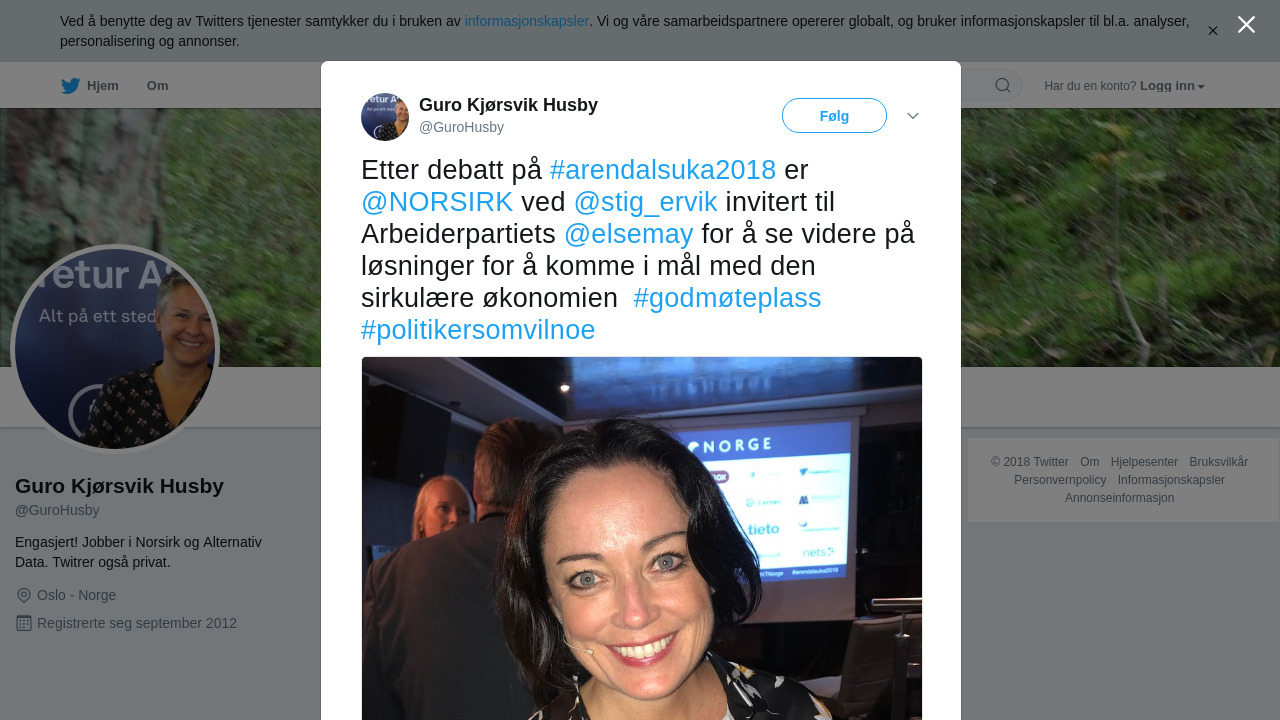The height and width of the screenshot is (720, 1280).
Task: Open the #politikersomvilnoe hashtag
Action: [x=478, y=330]
